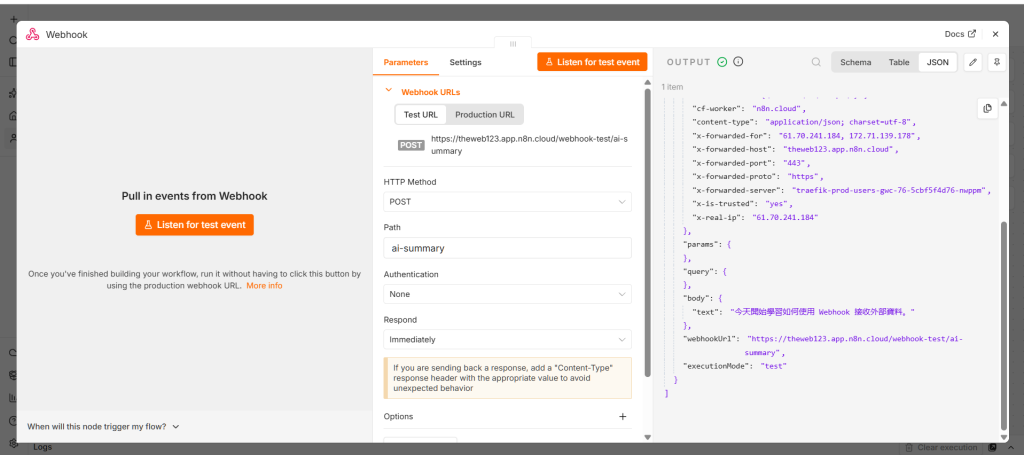The height and width of the screenshot is (455, 1024).
Task: Click the 1 item count label
Action: point(672,87)
